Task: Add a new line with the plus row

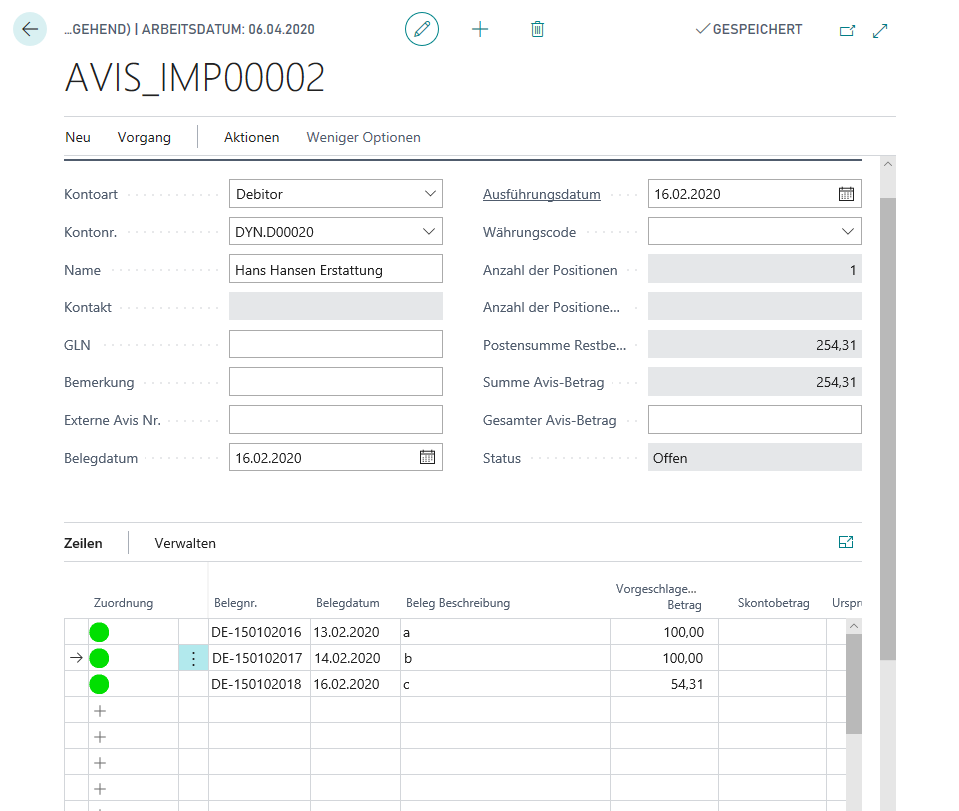Action: coord(98,710)
